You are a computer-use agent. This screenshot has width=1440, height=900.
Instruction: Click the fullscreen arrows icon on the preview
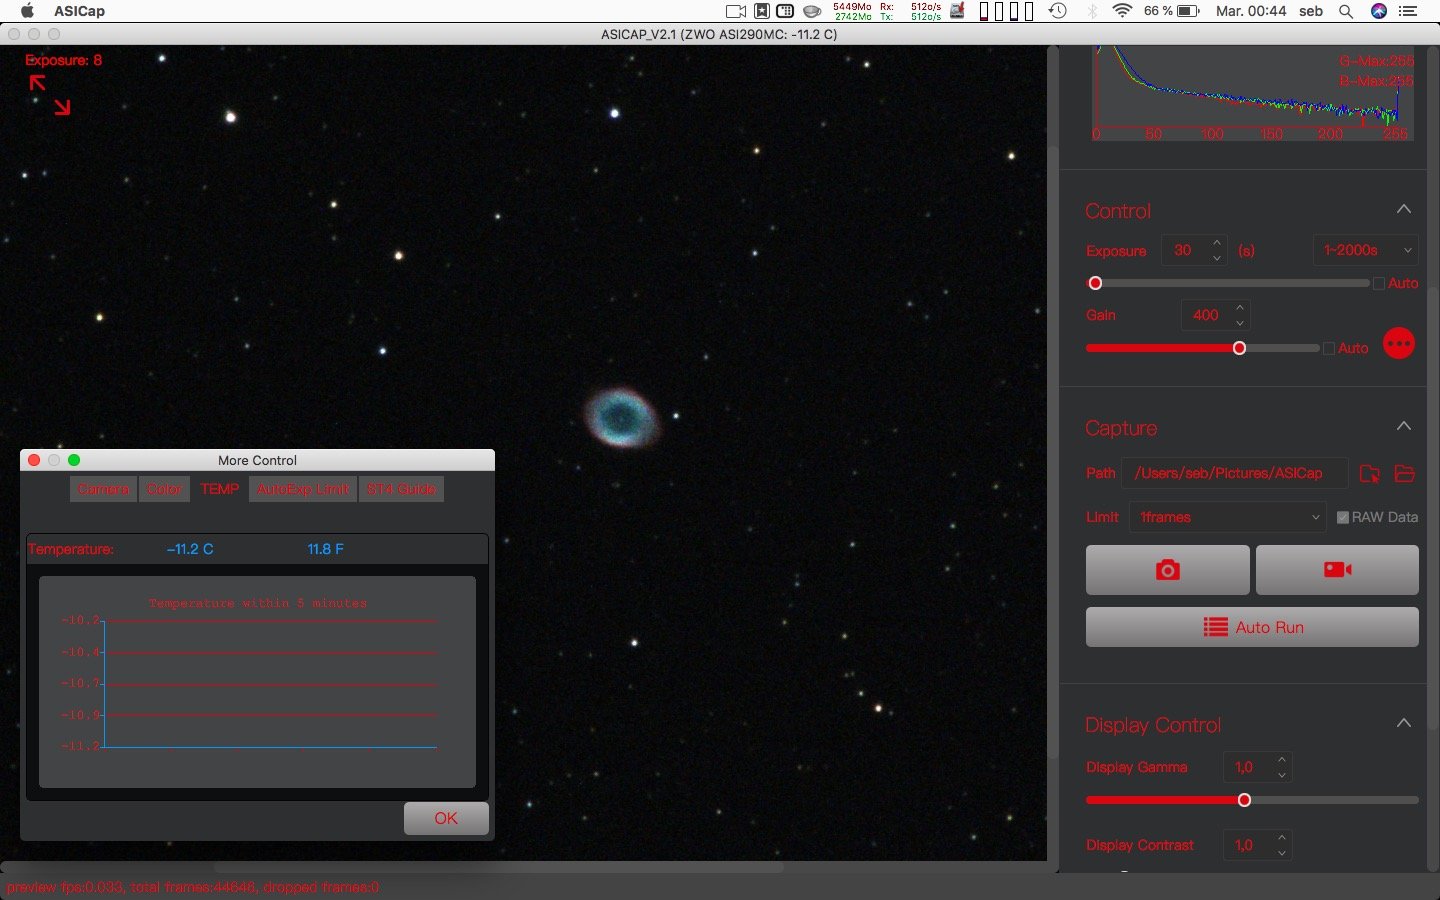[x=49, y=95]
